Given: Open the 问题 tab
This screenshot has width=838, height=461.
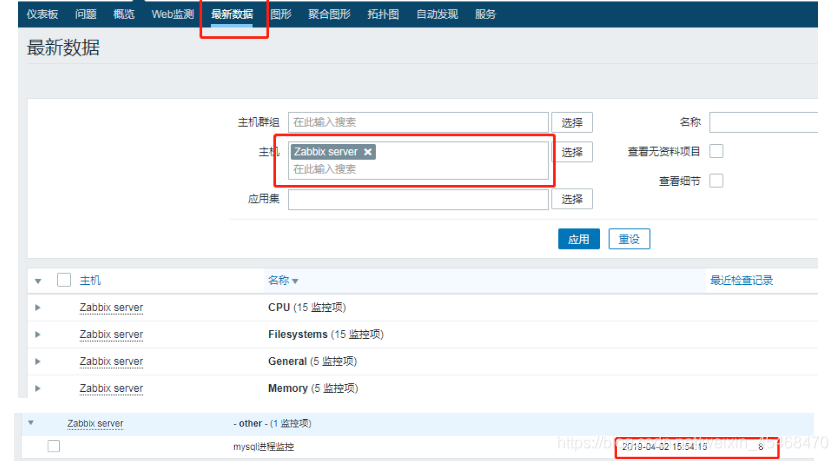Looking at the screenshot, I should pos(86,14).
